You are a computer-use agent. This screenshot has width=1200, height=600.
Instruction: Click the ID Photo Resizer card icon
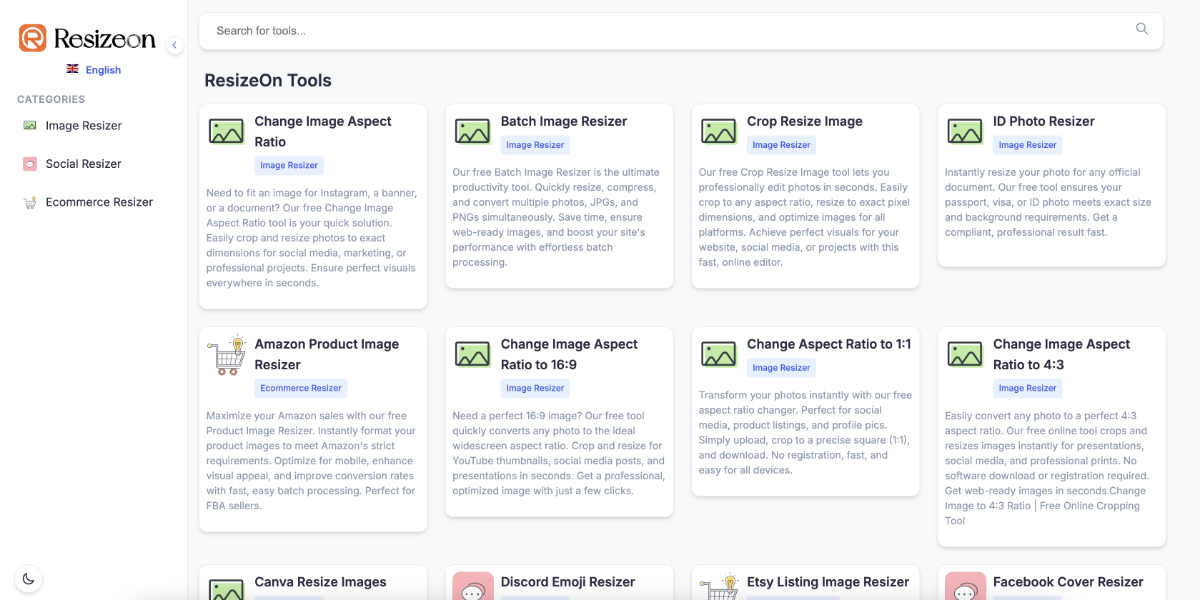click(965, 131)
